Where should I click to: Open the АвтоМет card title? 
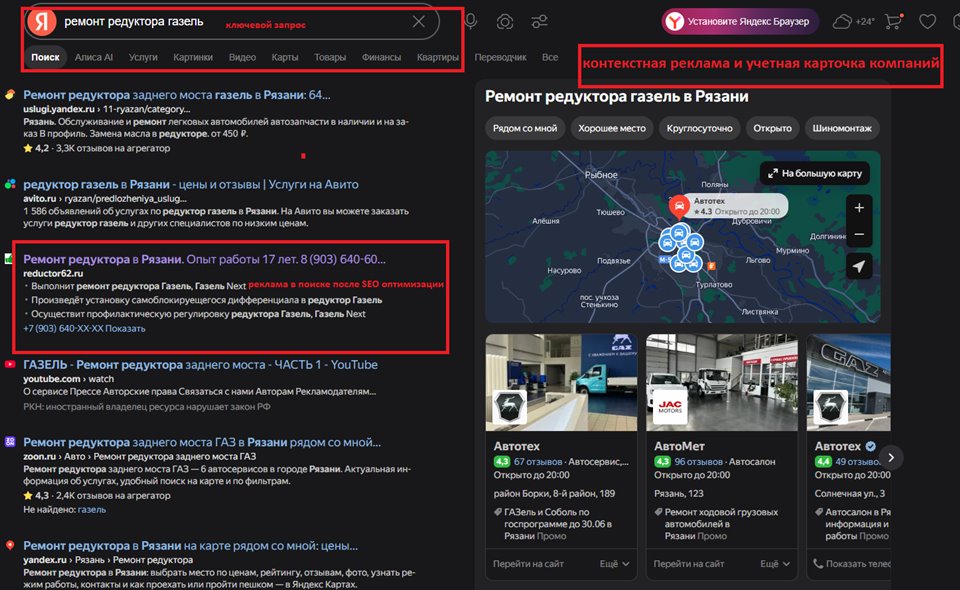pos(679,446)
